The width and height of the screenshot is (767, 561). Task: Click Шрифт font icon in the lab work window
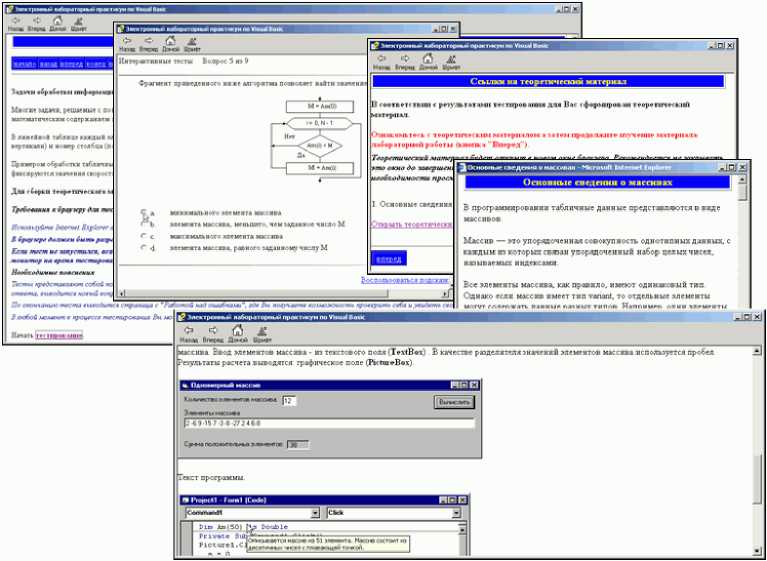coord(262,330)
